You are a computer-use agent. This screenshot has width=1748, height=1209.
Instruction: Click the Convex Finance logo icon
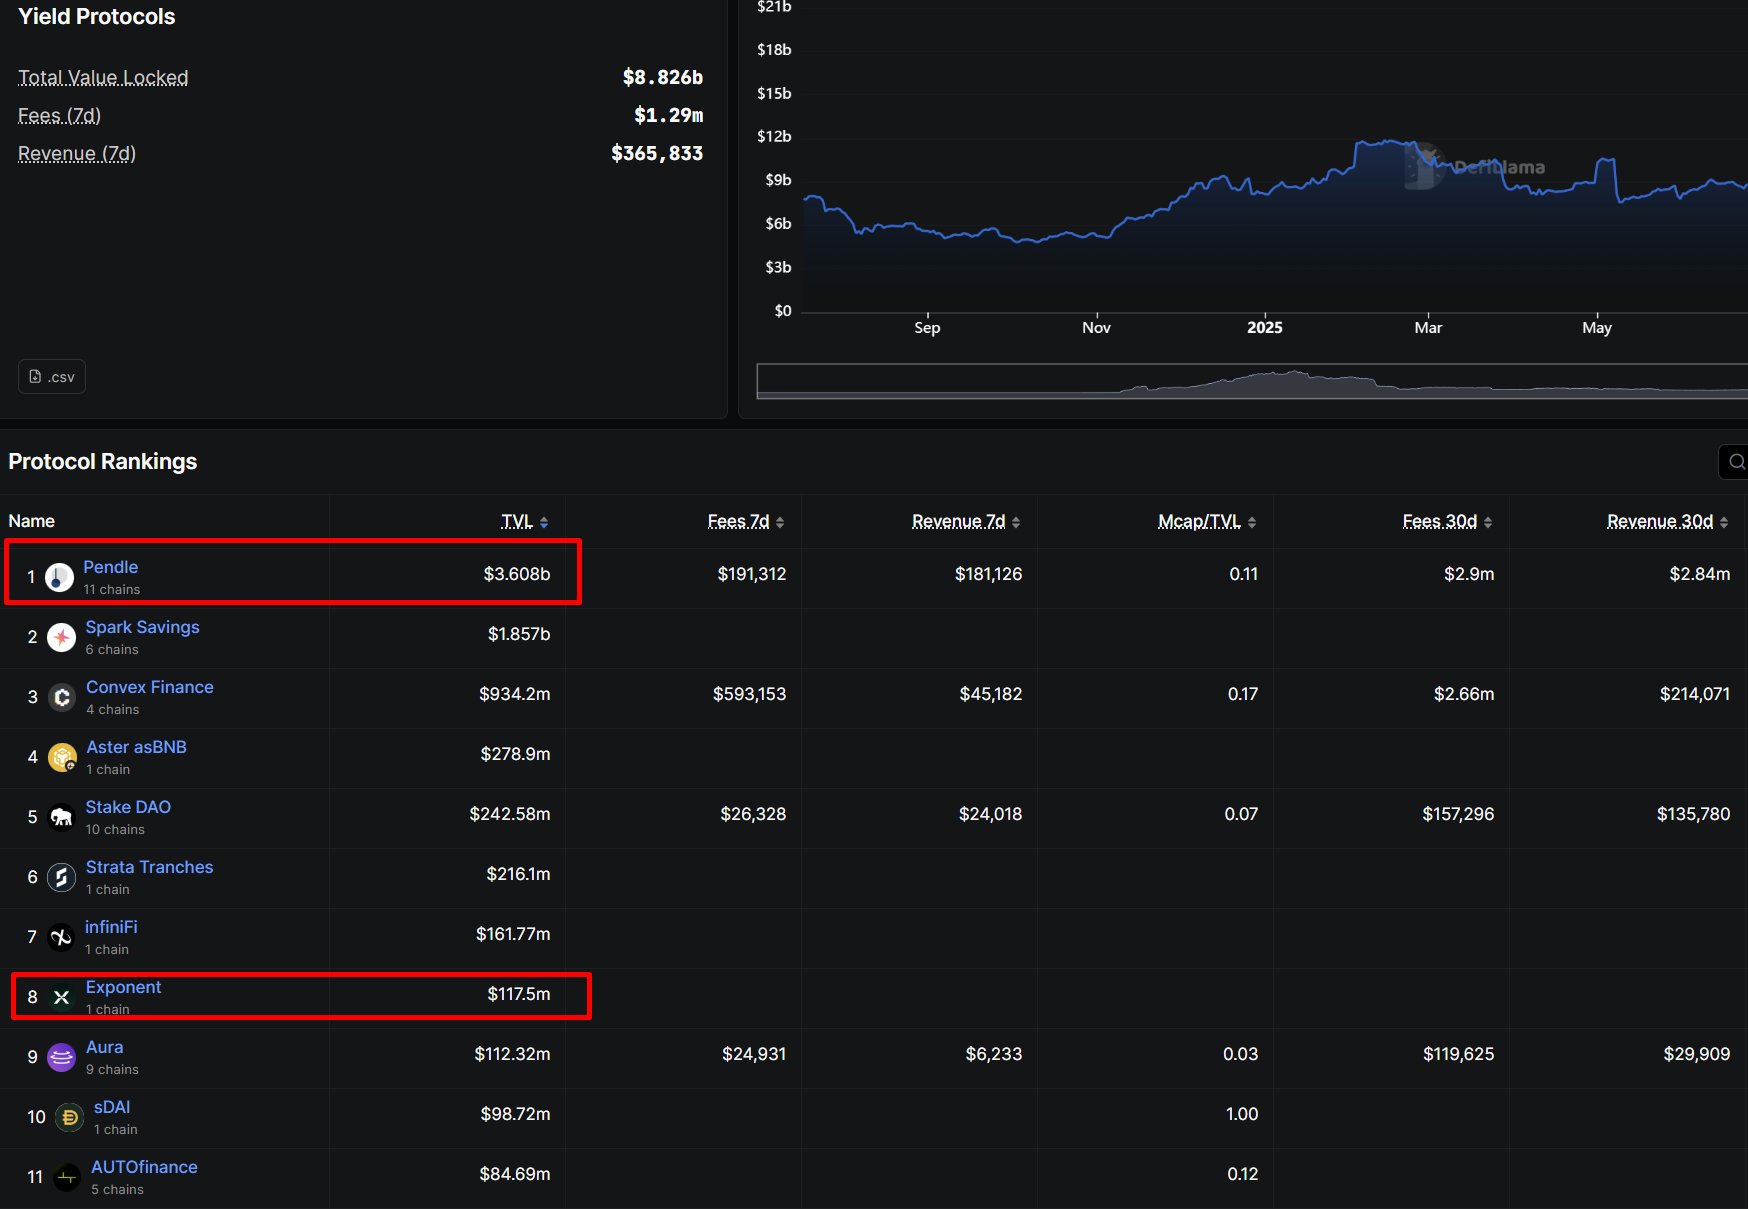(x=62, y=697)
